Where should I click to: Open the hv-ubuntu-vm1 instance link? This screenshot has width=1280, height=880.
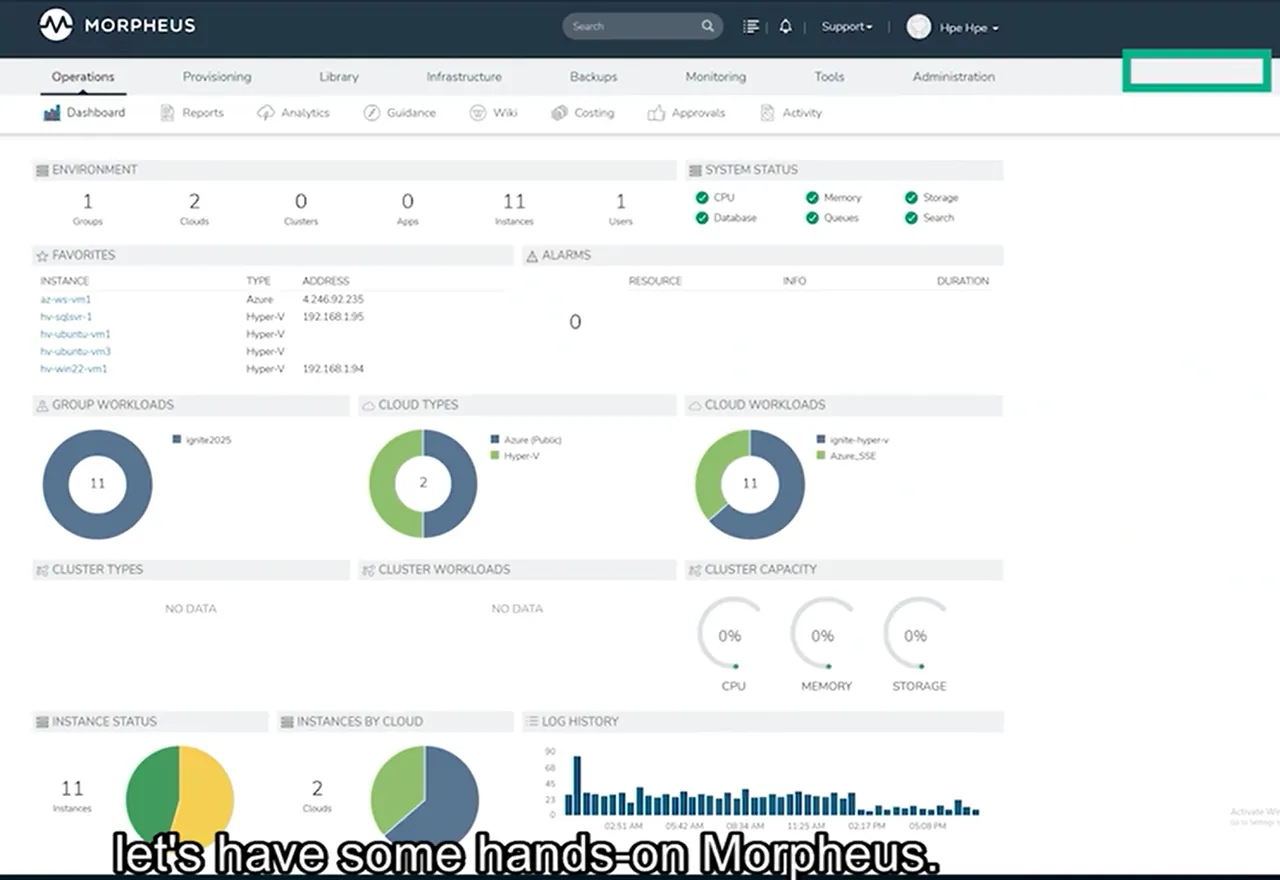(x=75, y=334)
